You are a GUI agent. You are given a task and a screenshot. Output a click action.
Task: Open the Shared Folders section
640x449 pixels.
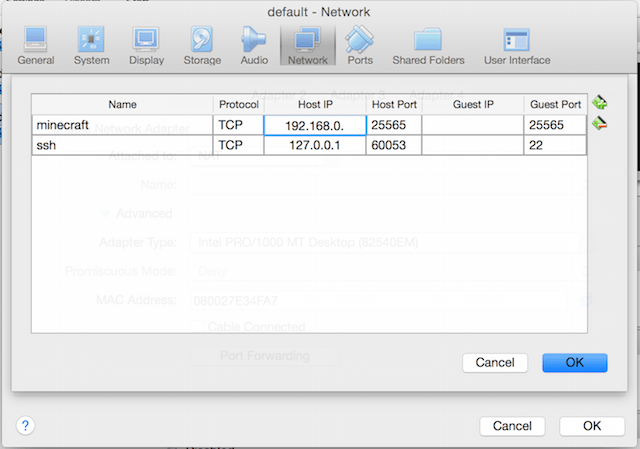(428, 46)
